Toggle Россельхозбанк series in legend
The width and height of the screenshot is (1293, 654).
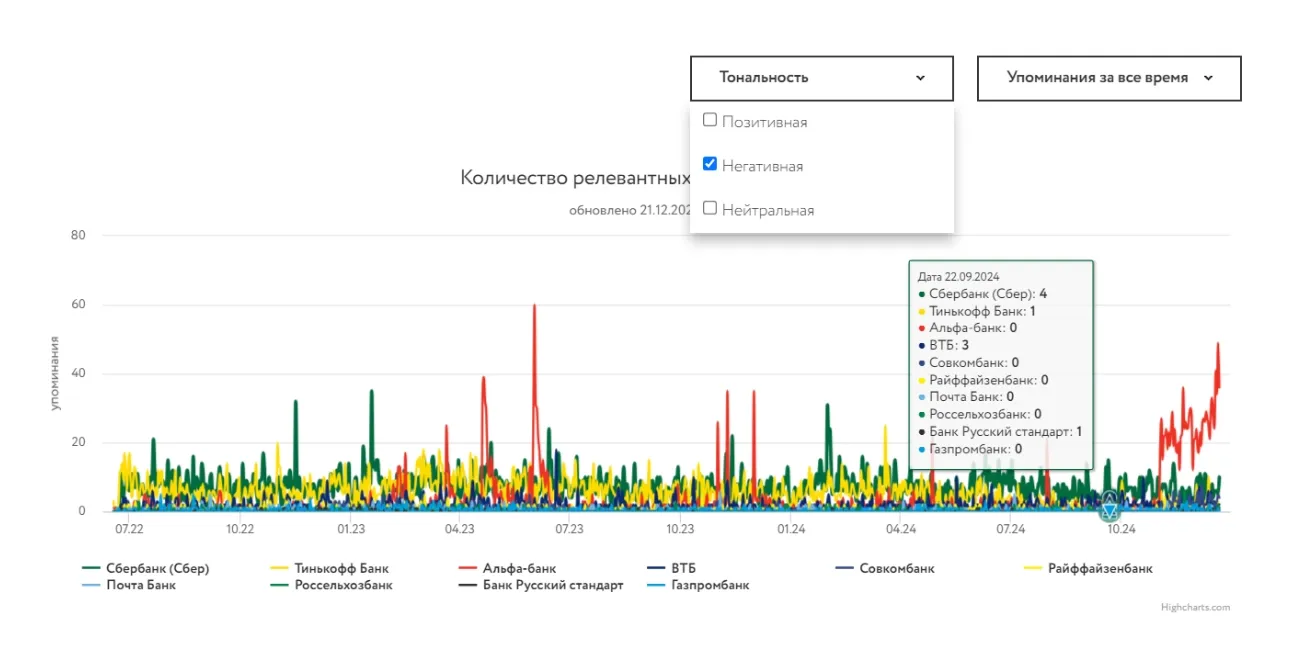click(x=331, y=585)
